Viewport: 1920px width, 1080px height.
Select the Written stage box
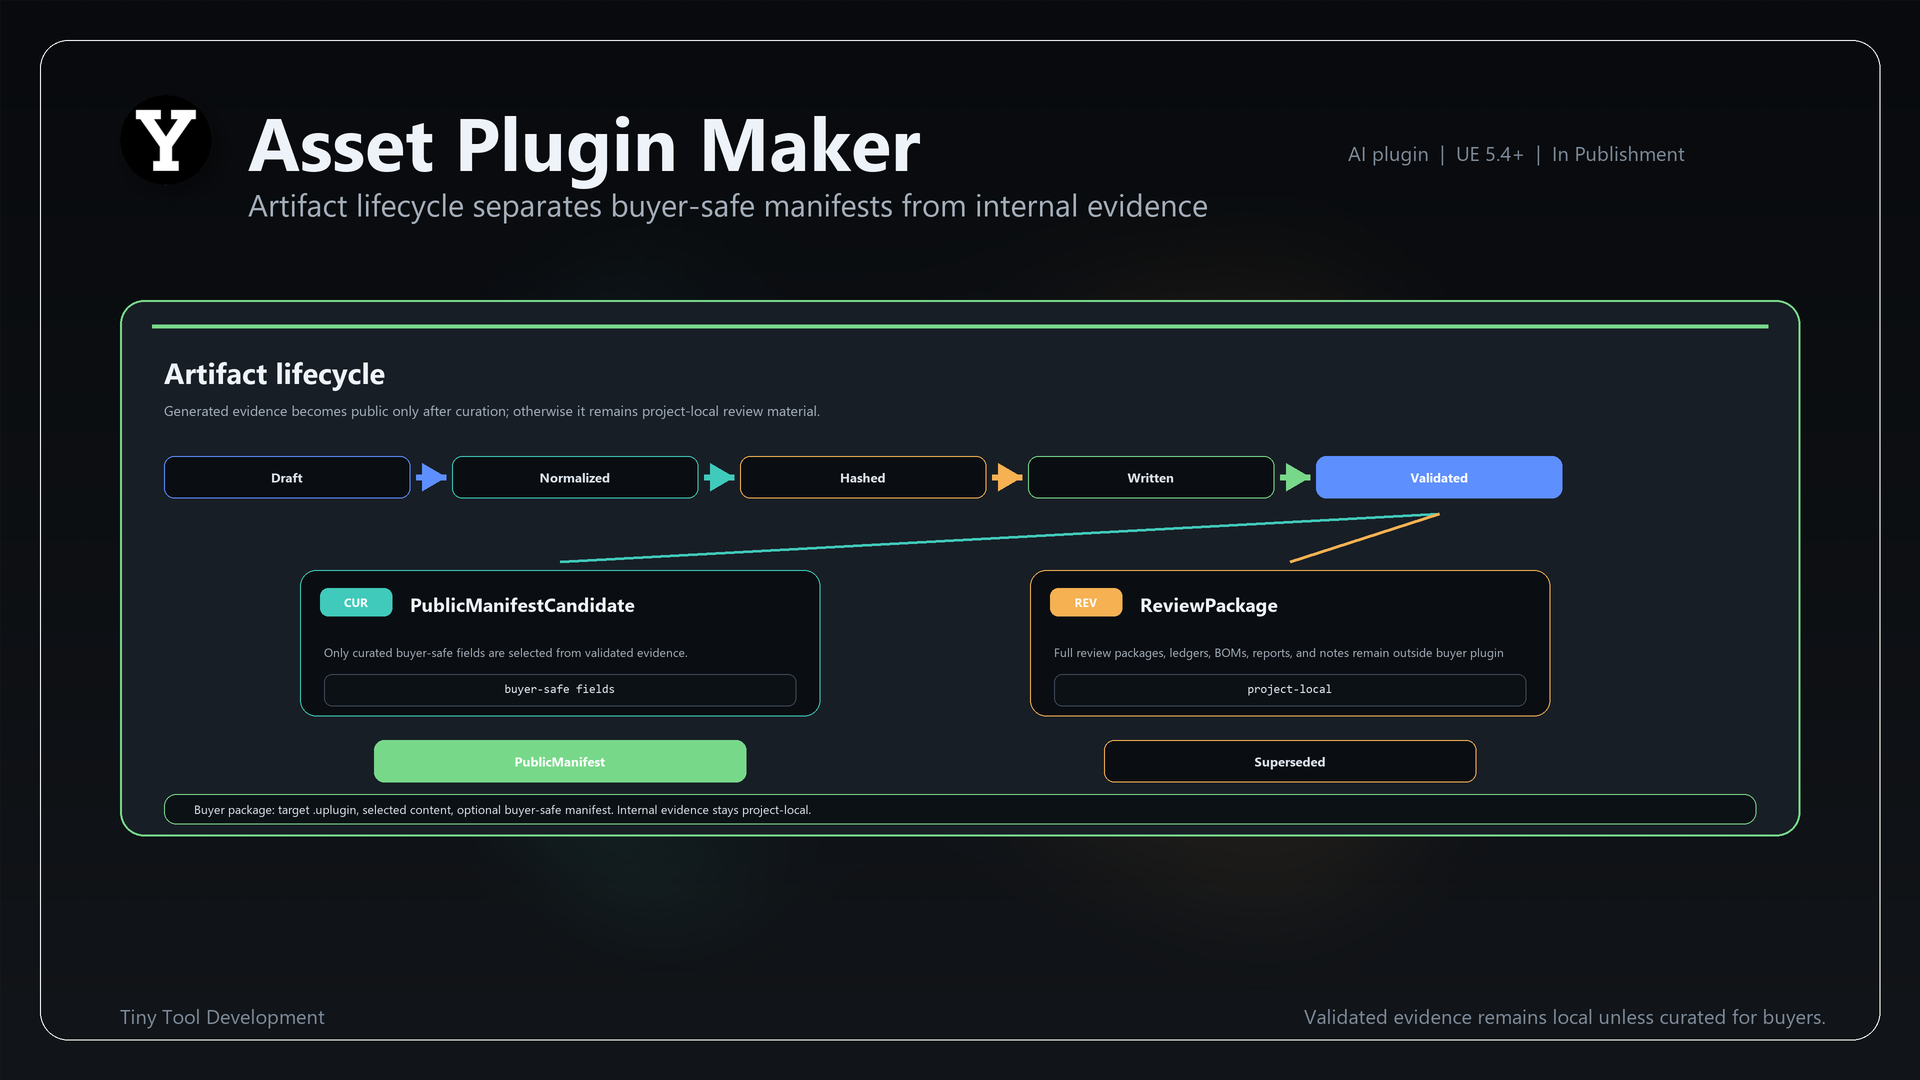(x=1151, y=477)
